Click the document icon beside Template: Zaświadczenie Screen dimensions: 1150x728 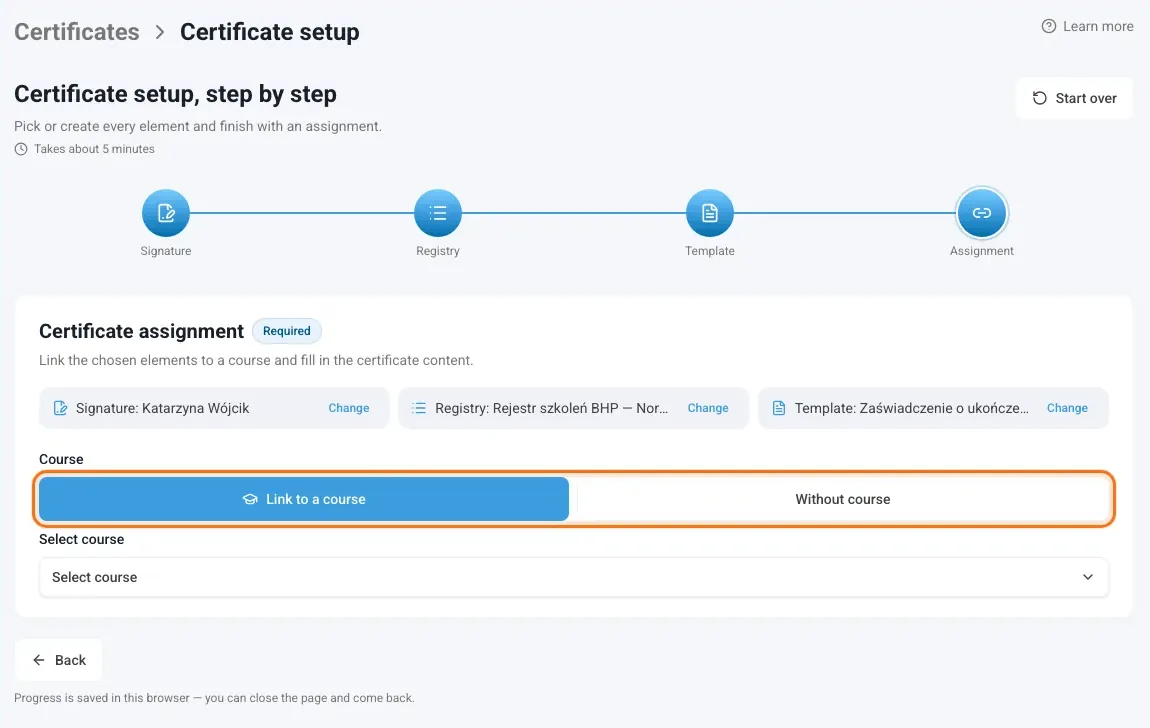pos(779,408)
